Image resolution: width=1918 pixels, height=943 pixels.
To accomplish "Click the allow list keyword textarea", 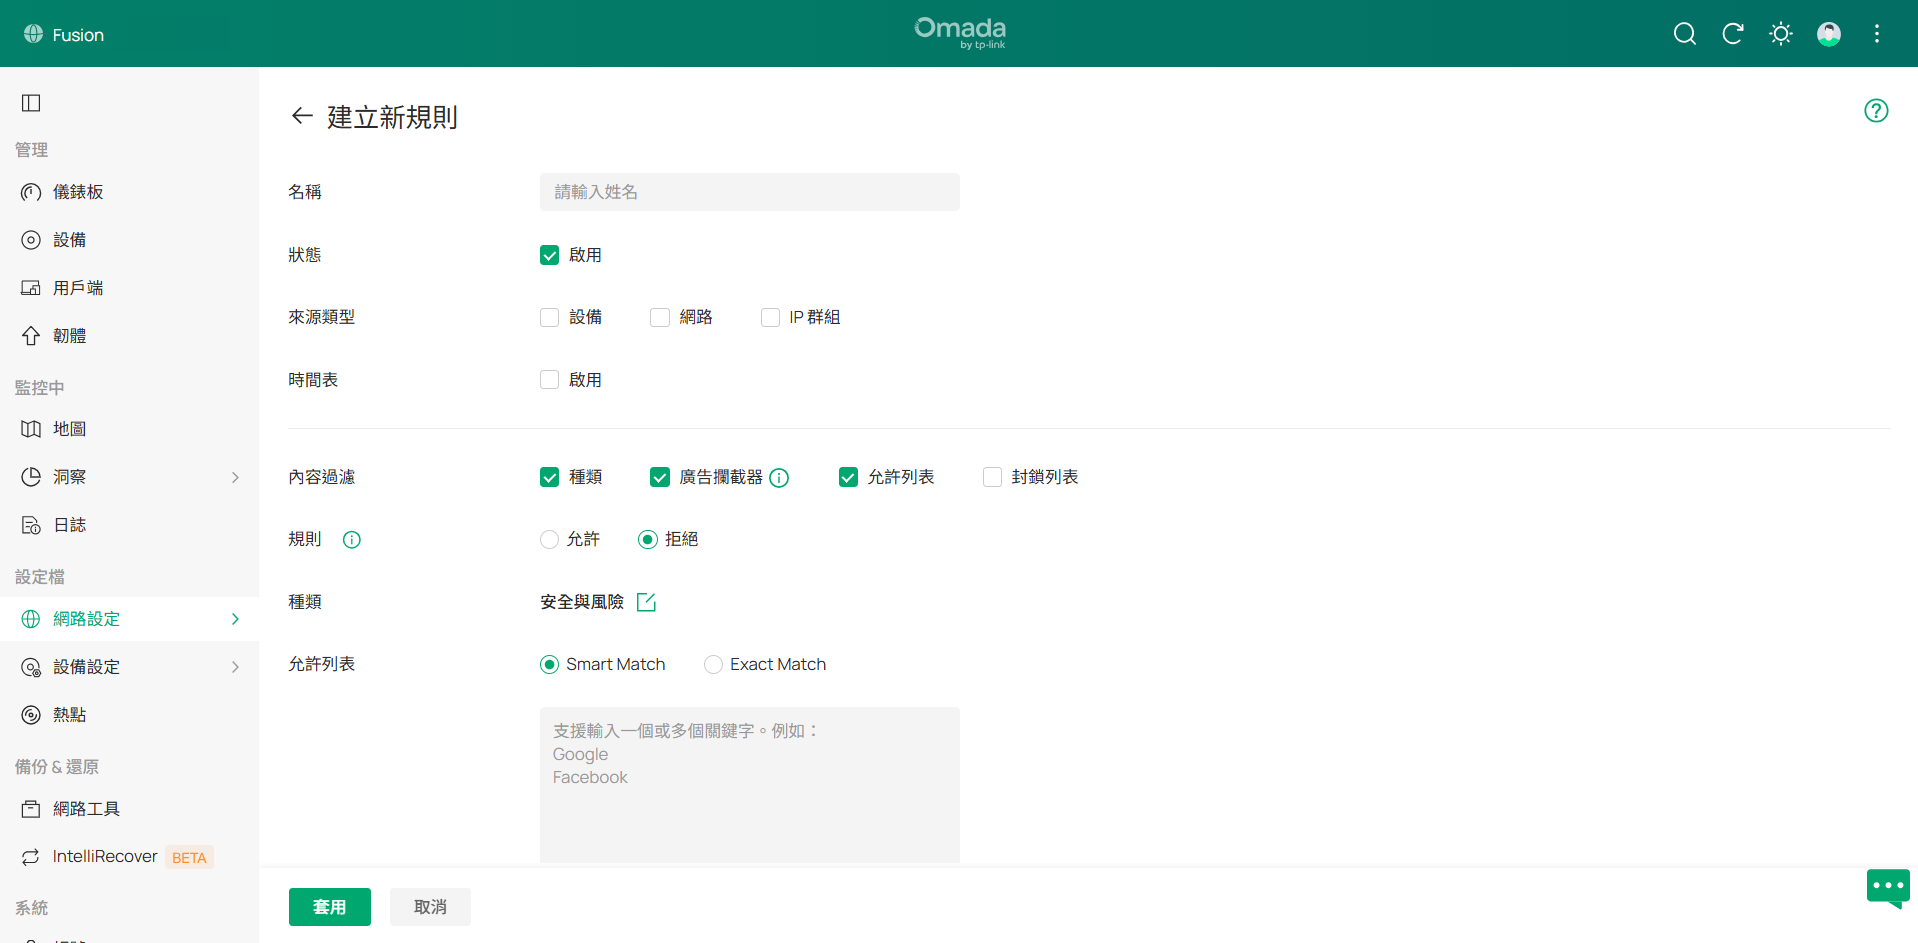I will click(750, 785).
